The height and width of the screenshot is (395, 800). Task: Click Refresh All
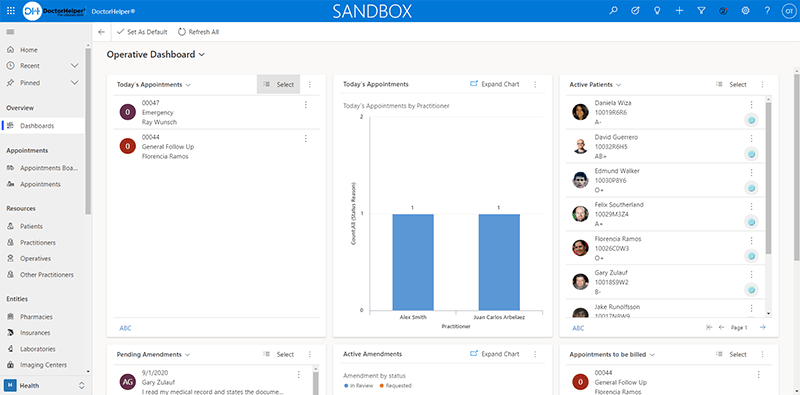pos(198,32)
